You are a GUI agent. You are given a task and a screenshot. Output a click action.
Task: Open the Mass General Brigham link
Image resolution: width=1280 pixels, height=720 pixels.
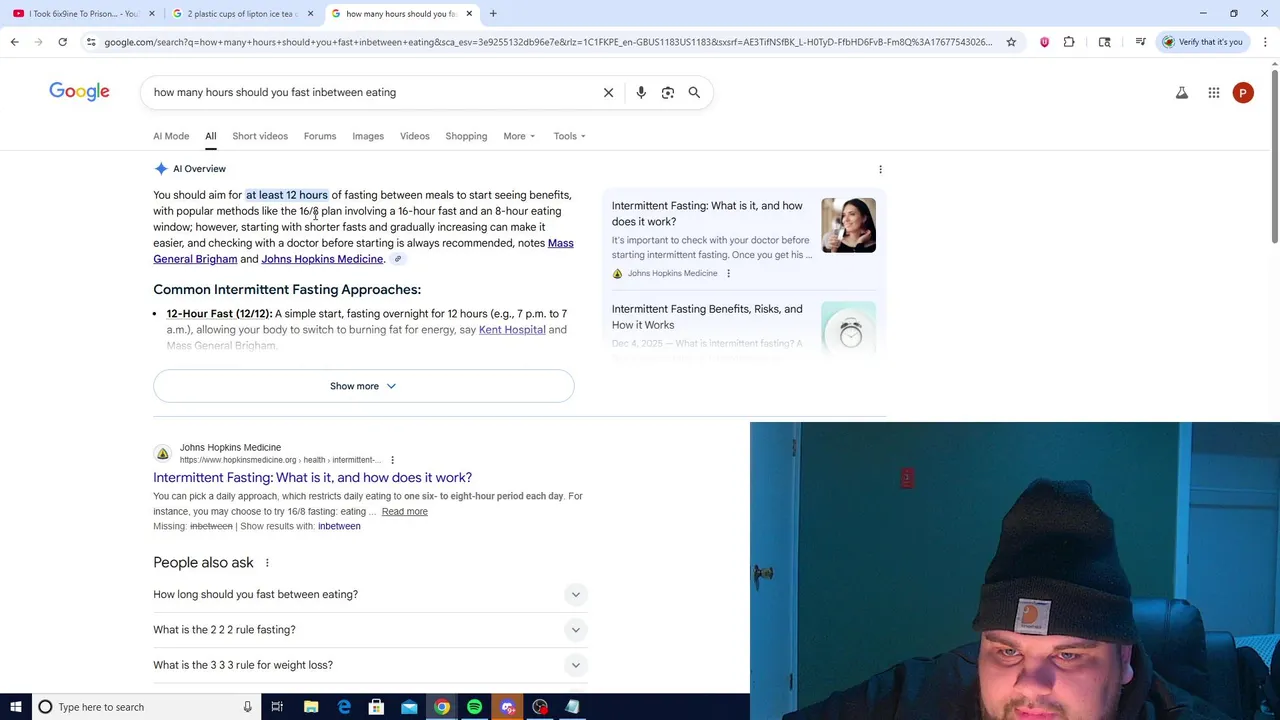pos(560,243)
